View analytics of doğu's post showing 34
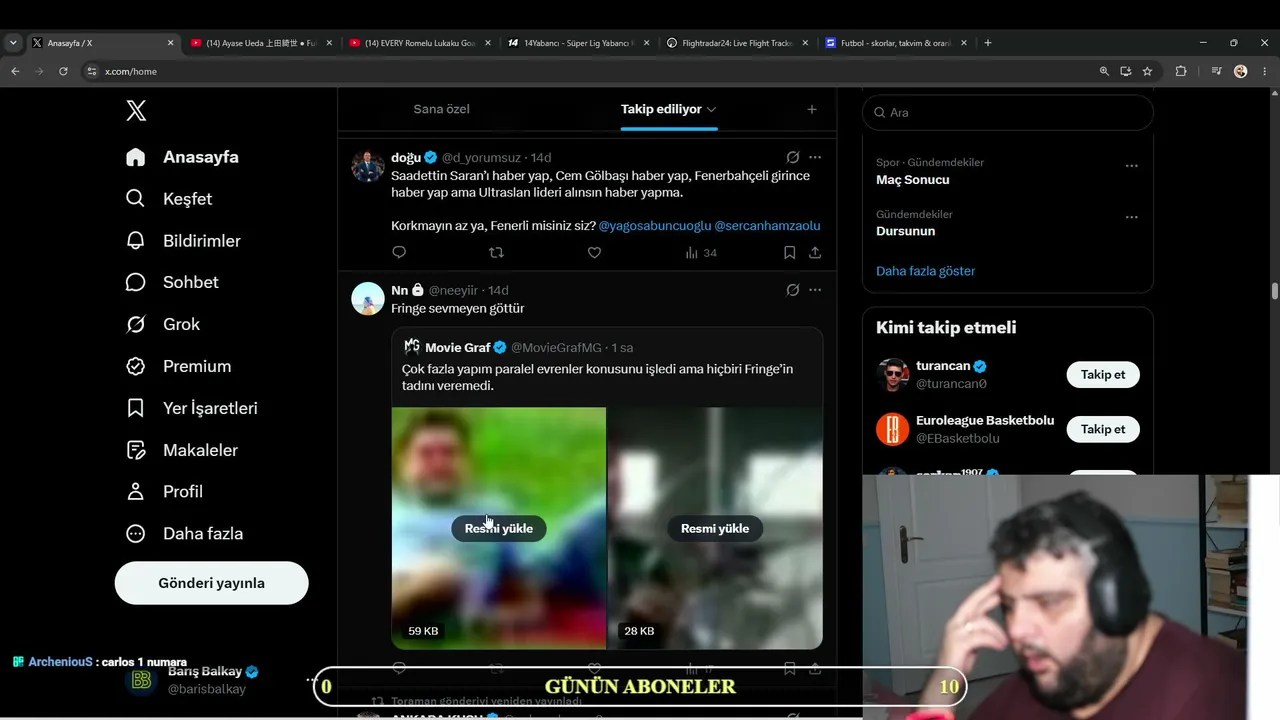1280x720 pixels. tap(701, 253)
